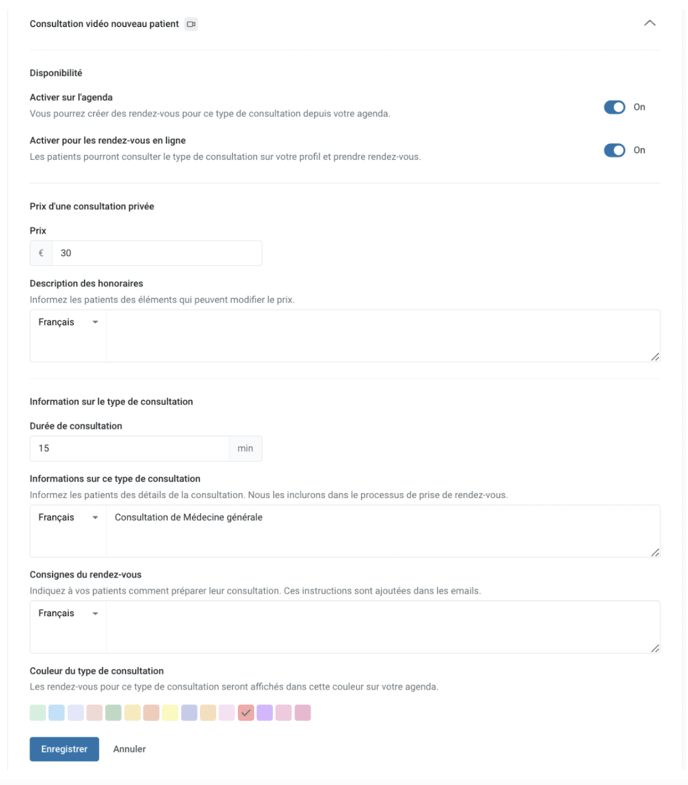The image size is (688, 785).
Task: Select the light blue color swatch
Action: [x=57, y=712]
